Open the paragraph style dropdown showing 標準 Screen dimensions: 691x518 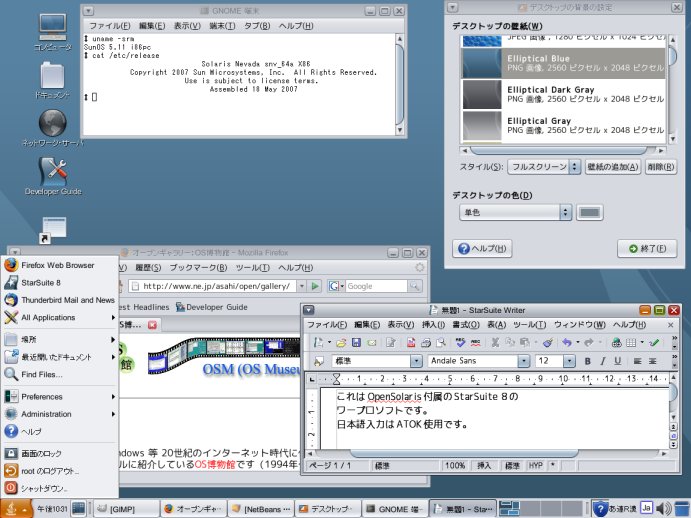point(416,361)
